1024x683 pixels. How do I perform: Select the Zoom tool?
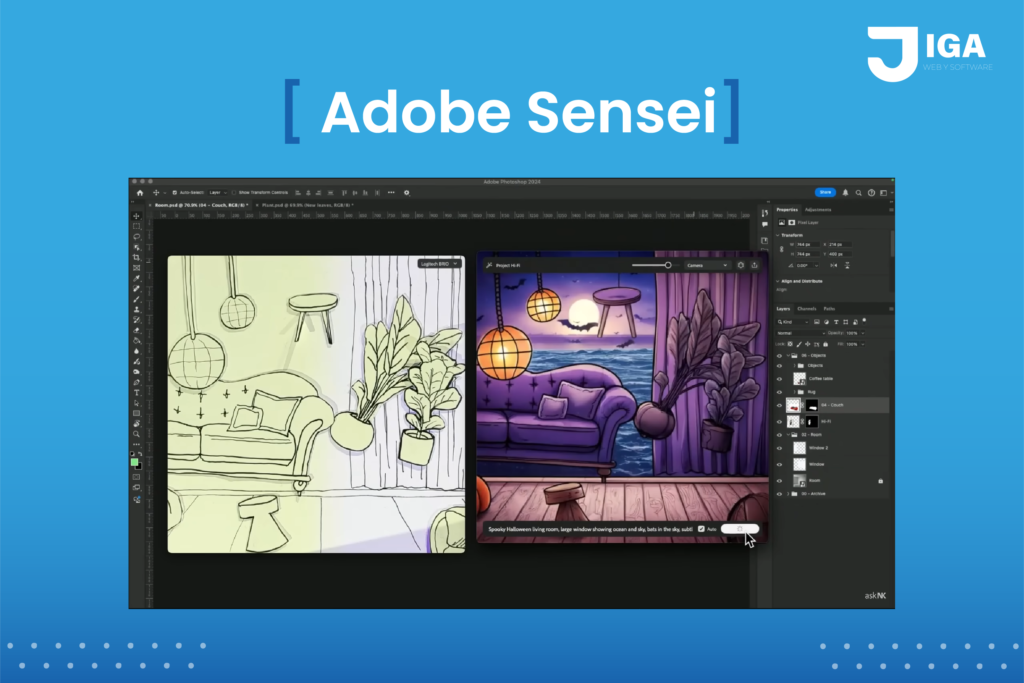coord(136,434)
